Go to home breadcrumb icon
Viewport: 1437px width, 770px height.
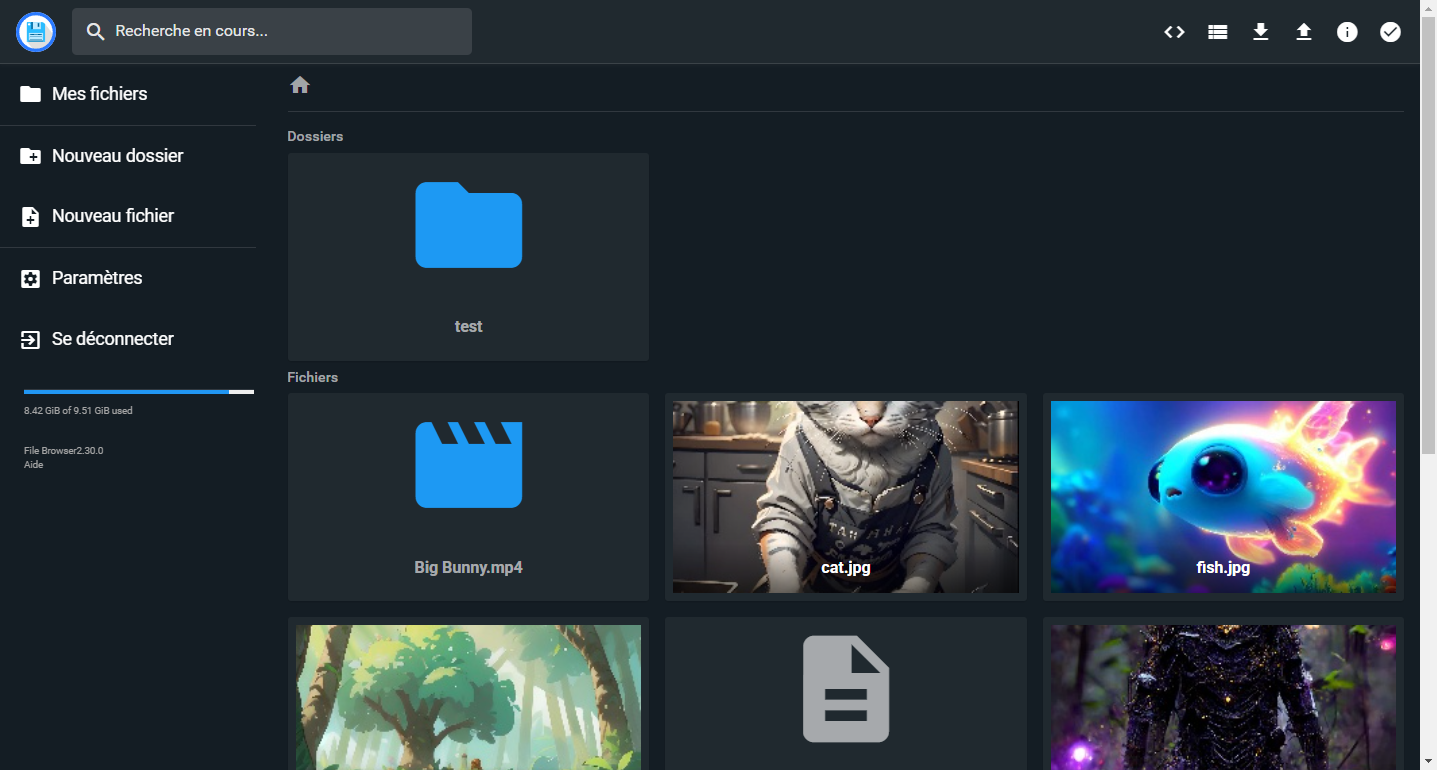coord(300,85)
